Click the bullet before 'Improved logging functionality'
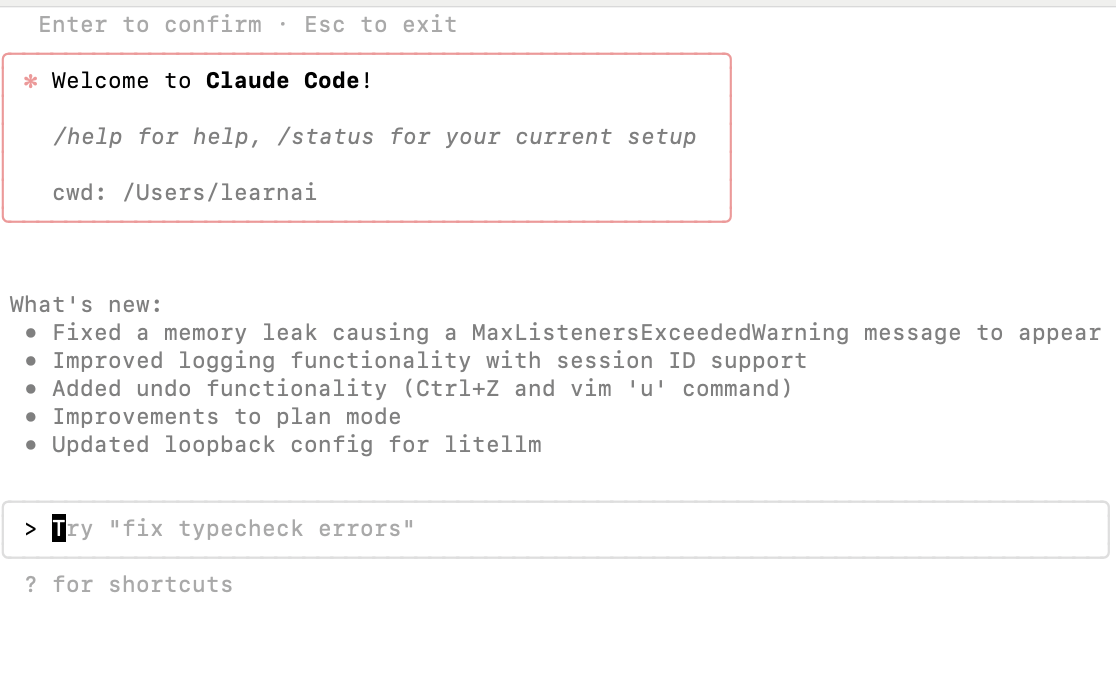This screenshot has width=1116, height=680. [31, 361]
